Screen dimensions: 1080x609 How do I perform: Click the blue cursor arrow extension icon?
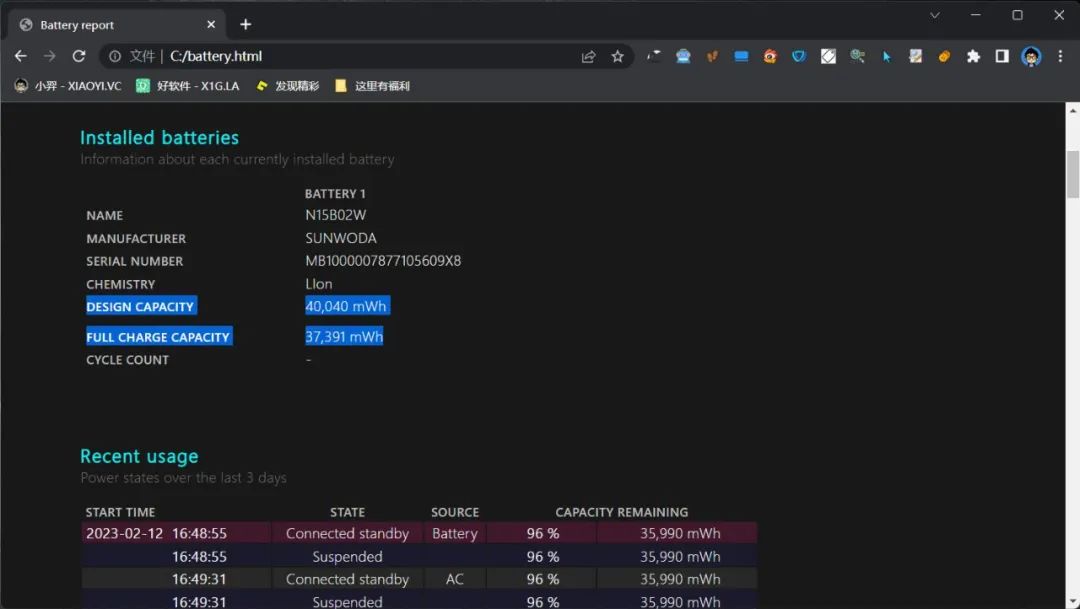pos(886,57)
